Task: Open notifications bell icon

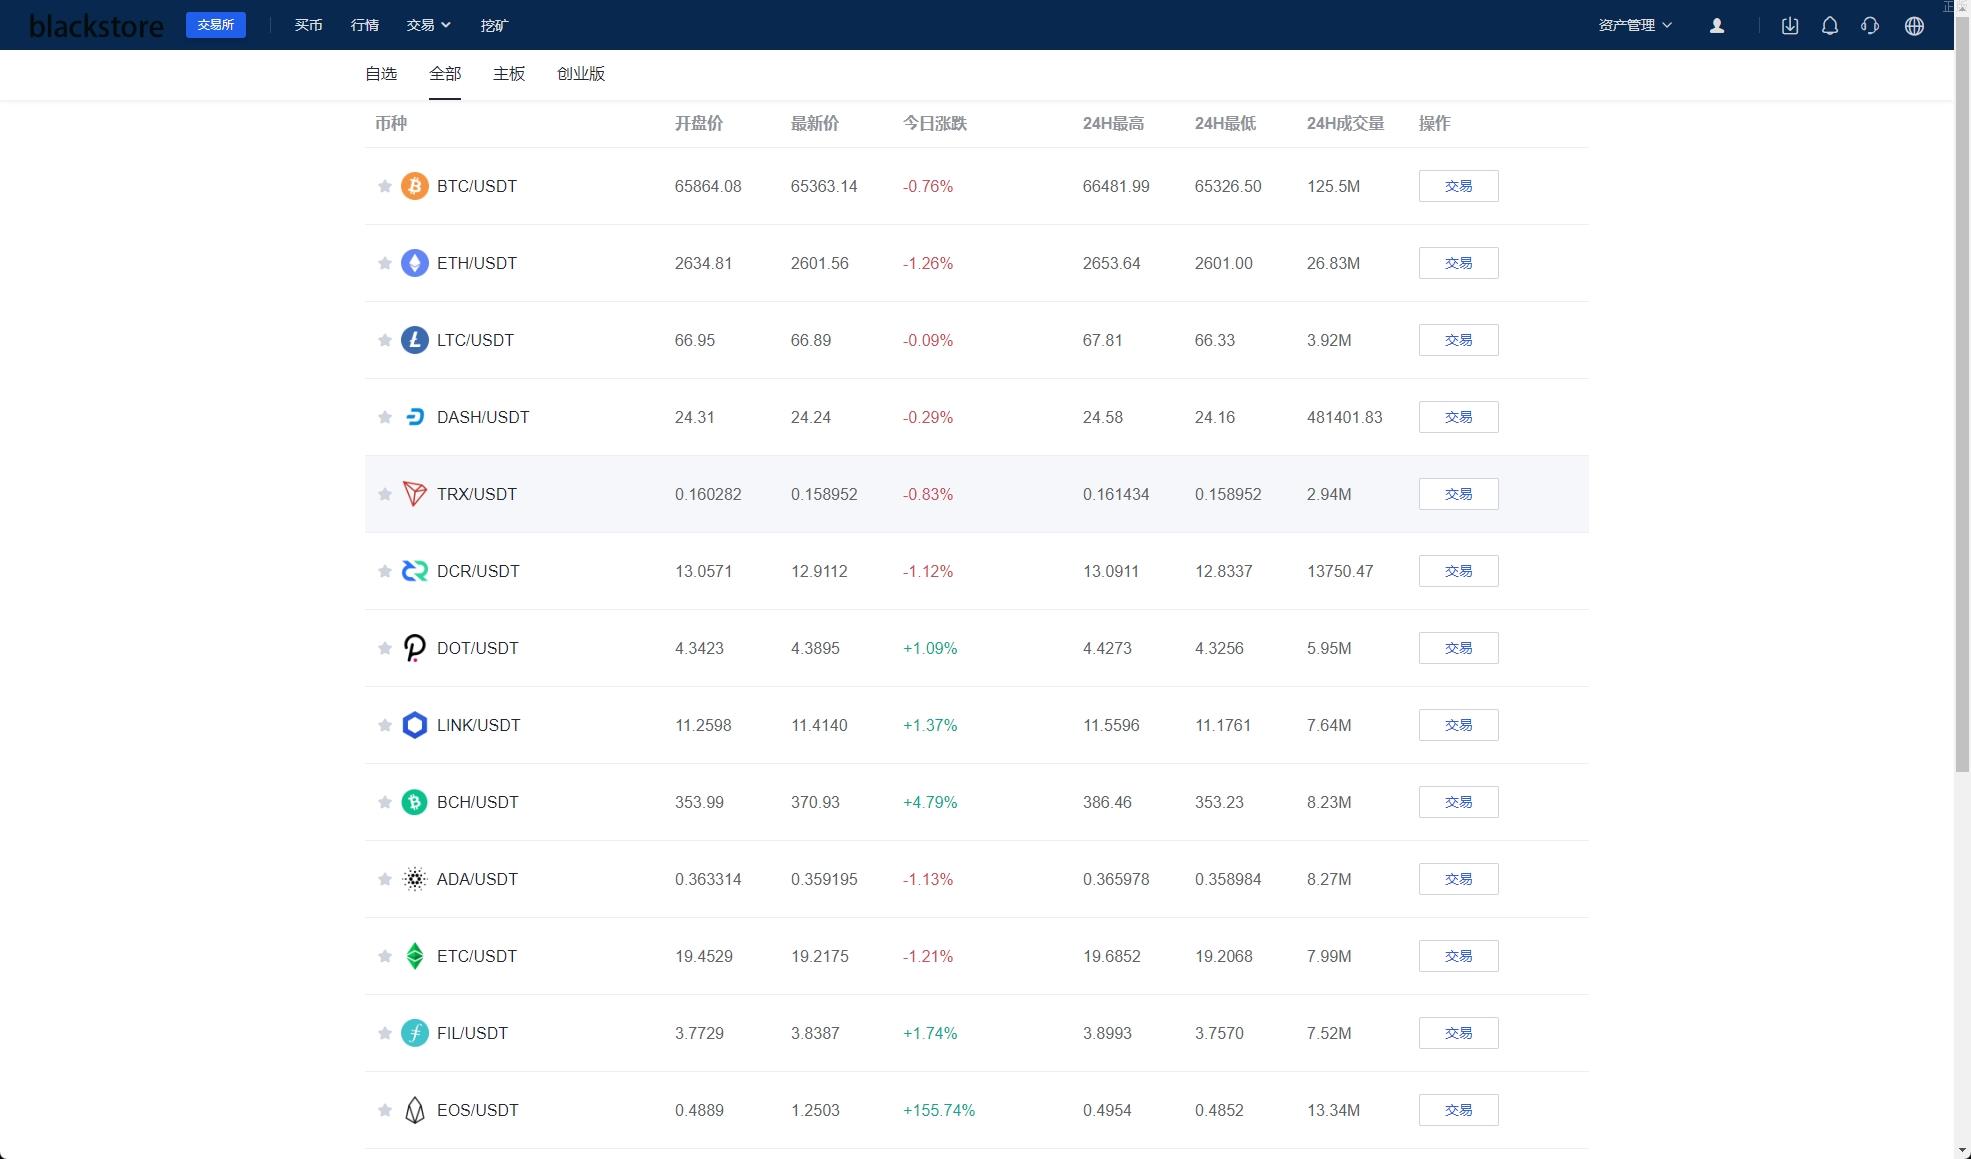Action: pos(1829,26)
